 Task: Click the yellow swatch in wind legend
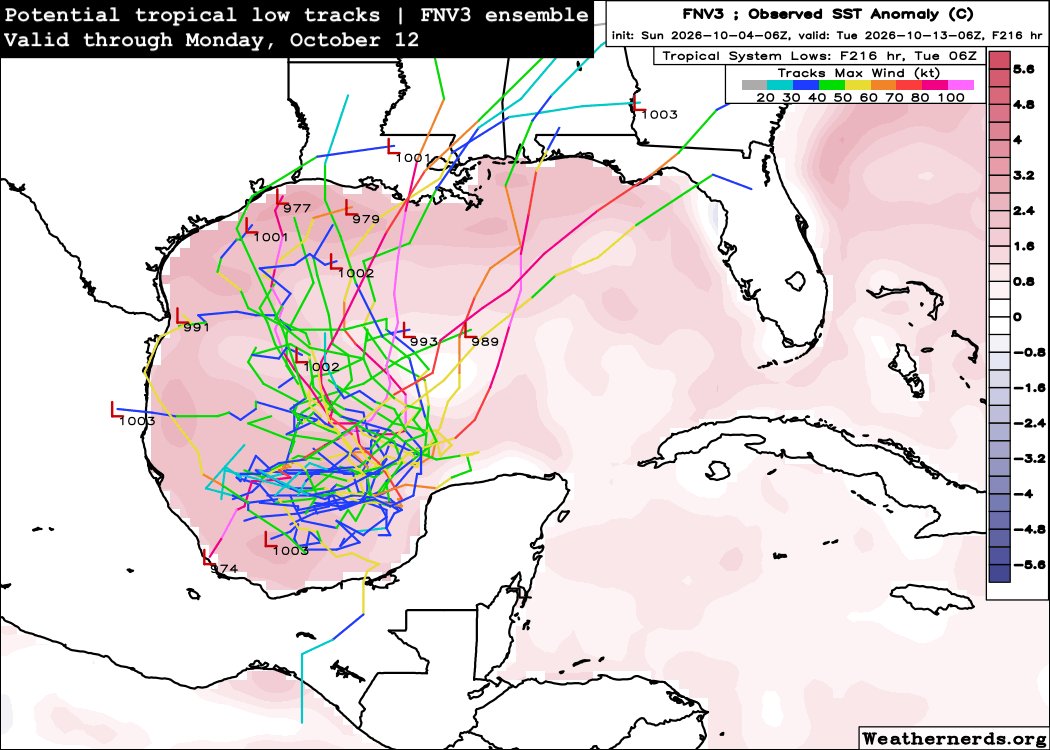(858, 85)
